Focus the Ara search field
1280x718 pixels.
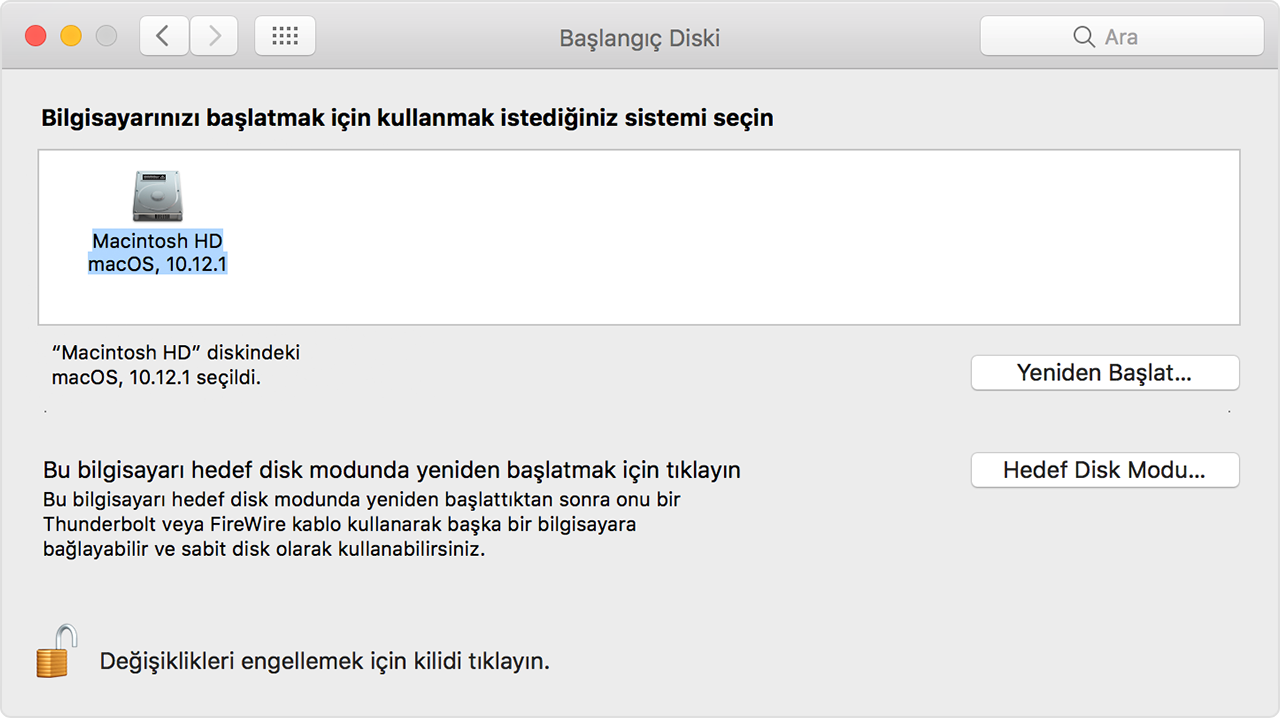click(1122, 36)
